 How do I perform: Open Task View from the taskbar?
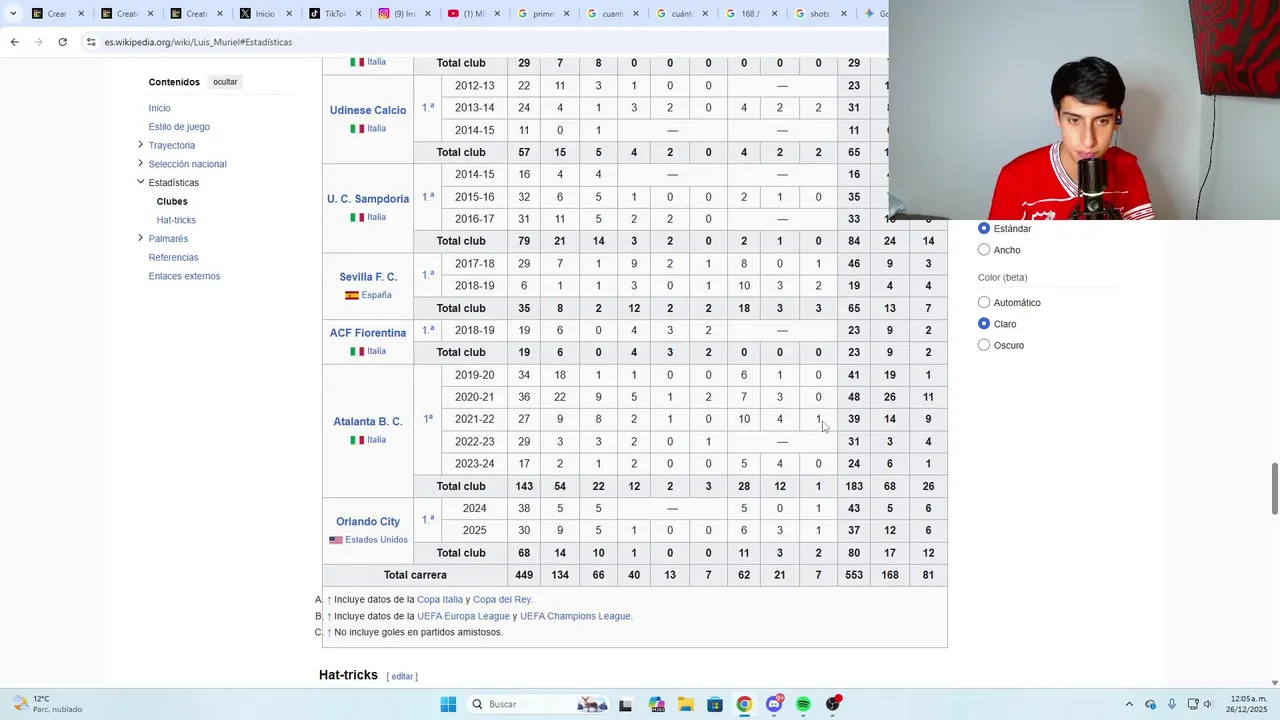click(625, 704)
